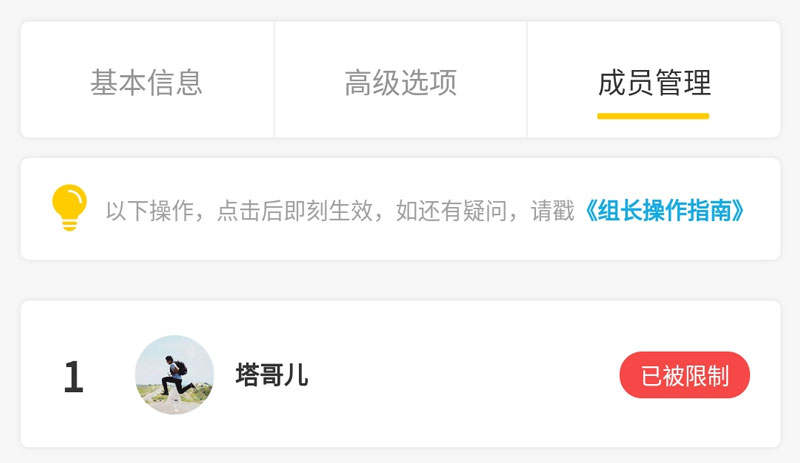Click the red 已被限制 button

pyautogui.click(x=685, y=375)
